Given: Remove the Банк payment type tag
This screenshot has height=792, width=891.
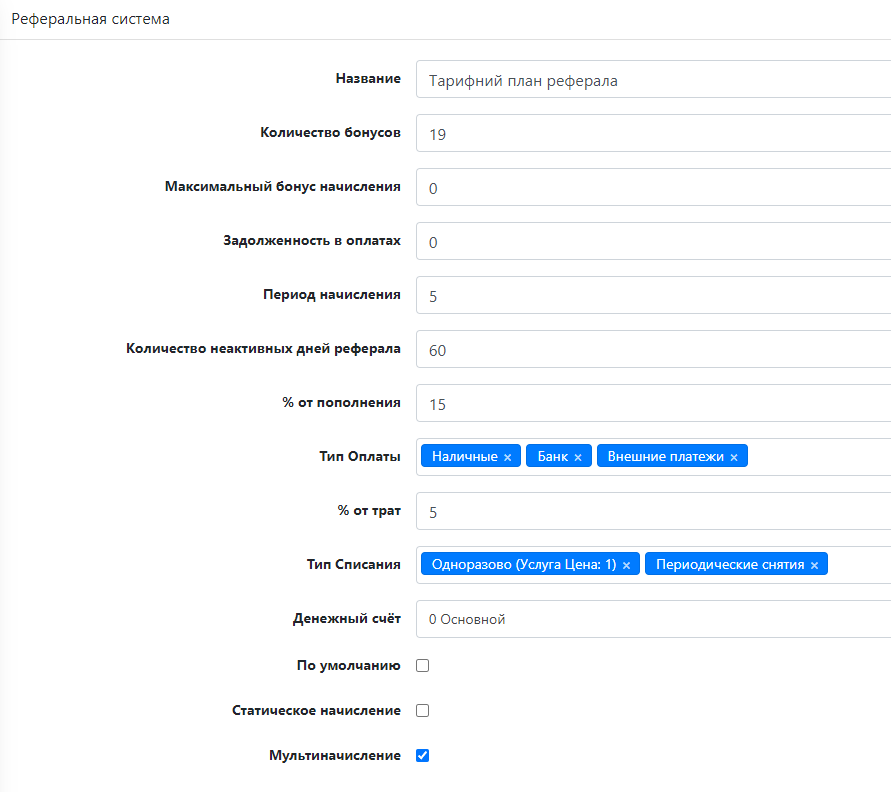Looking at the screenshot, I should [577, 457].
